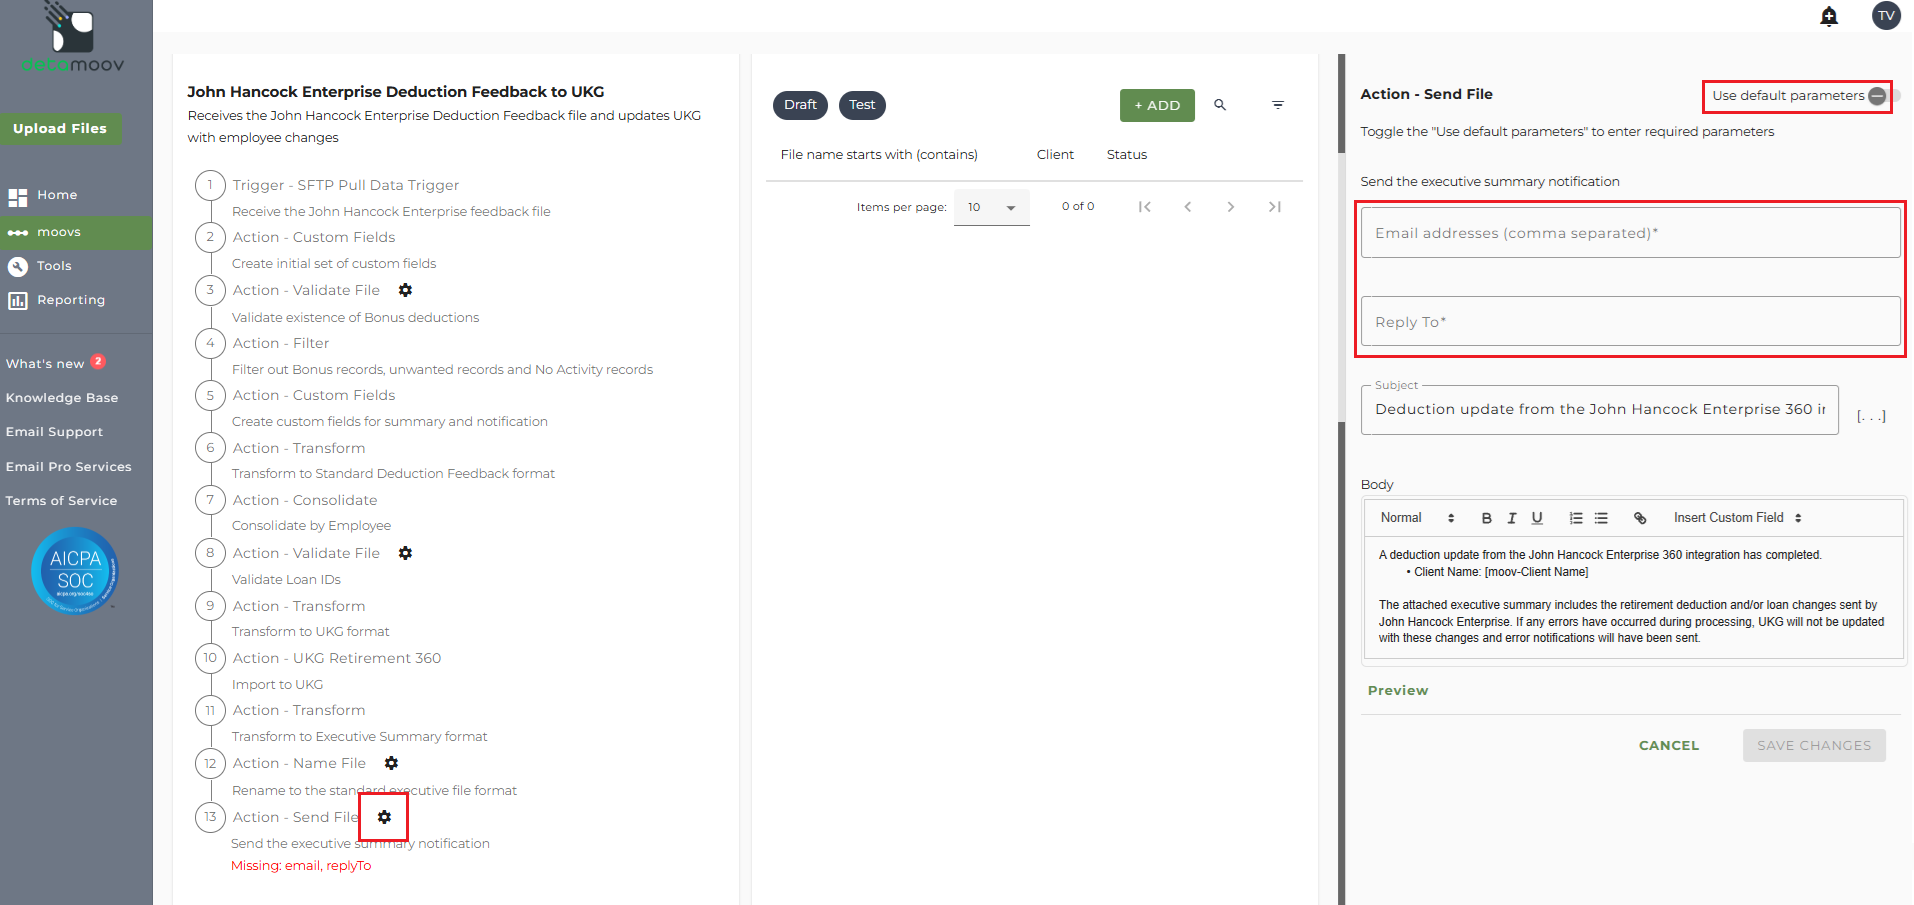Apply bold formatting in body editor
This screenshot has width=1914, height=905.
1487,518
